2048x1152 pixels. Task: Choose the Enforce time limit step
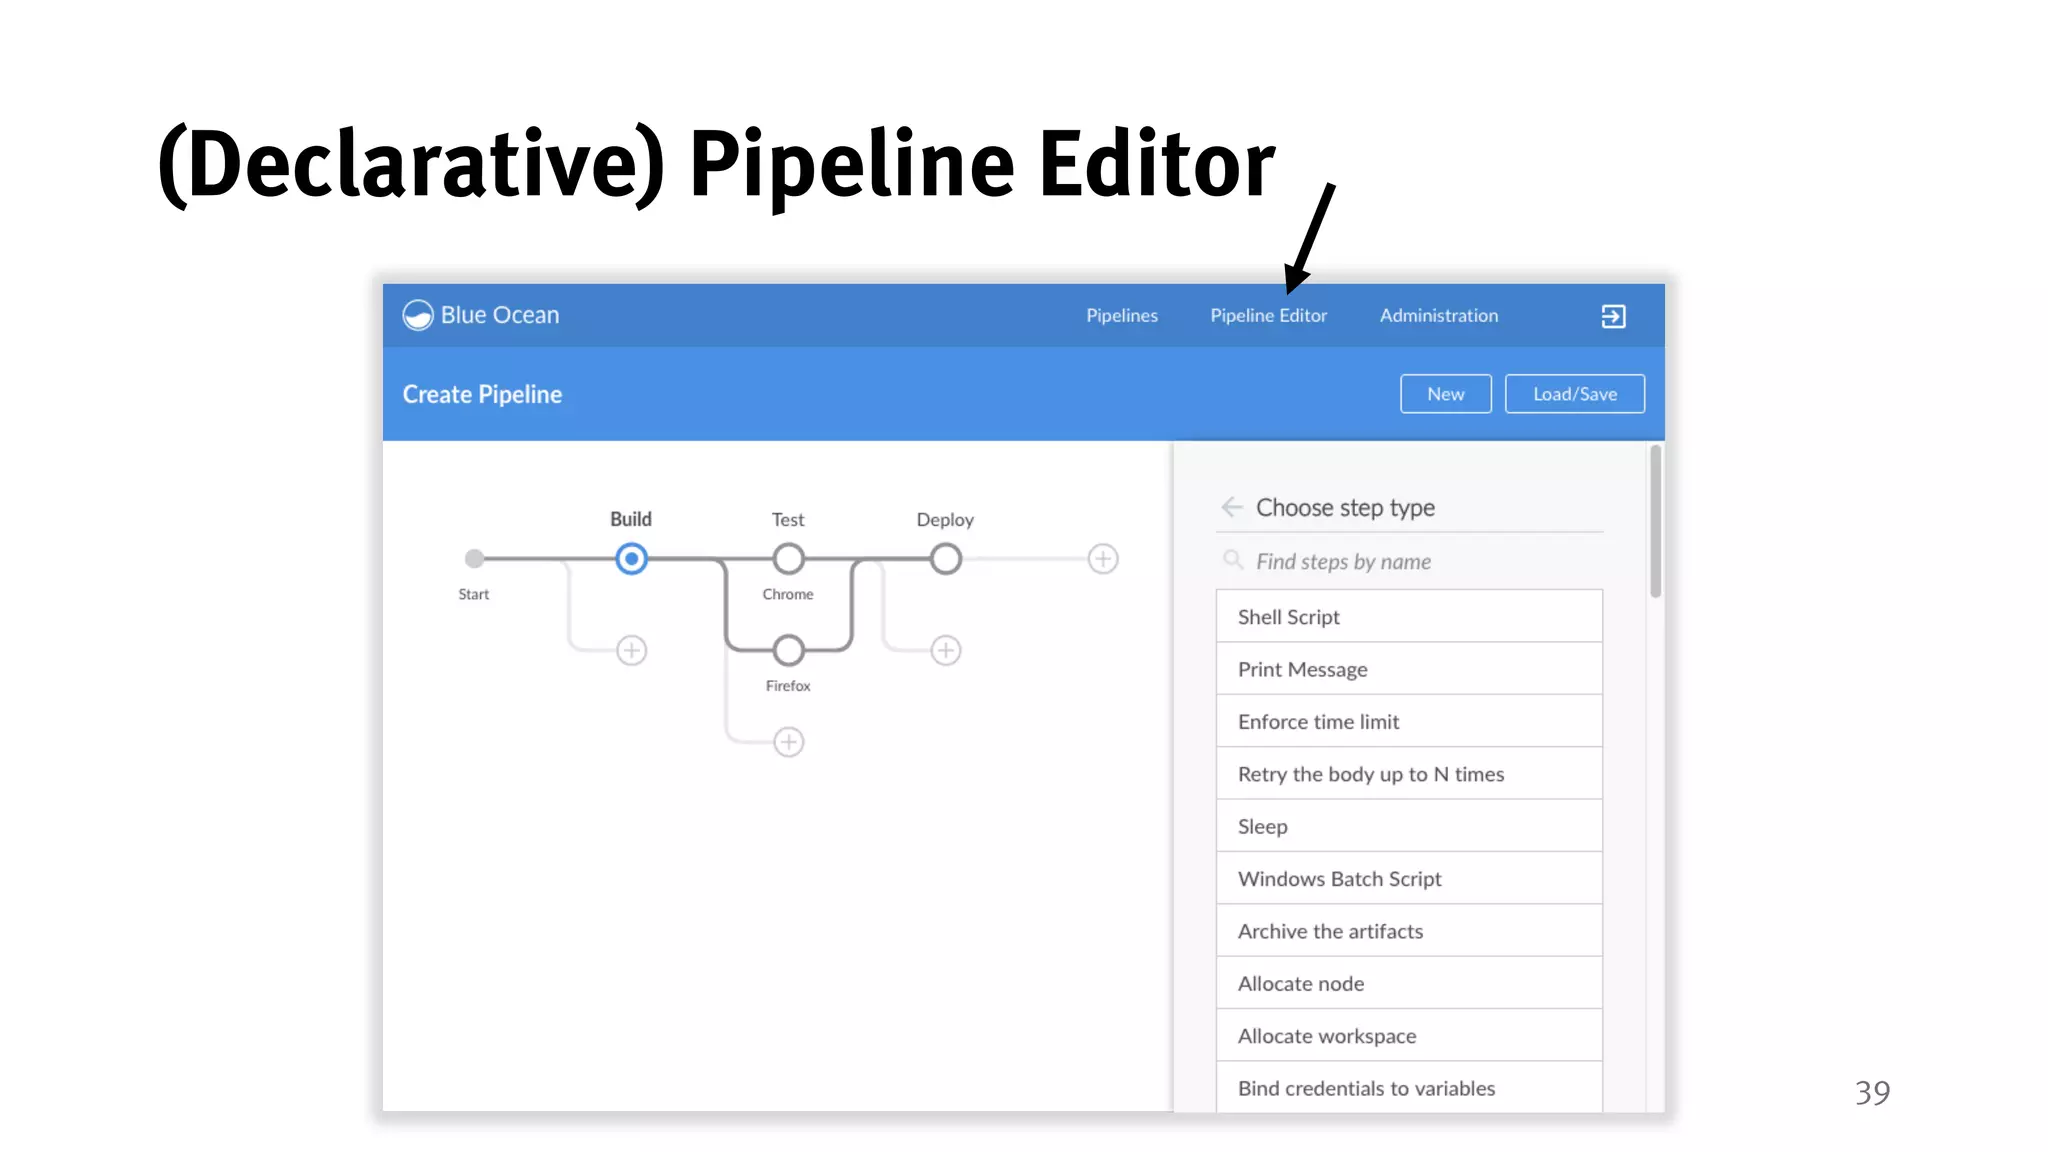point(1409,721)
